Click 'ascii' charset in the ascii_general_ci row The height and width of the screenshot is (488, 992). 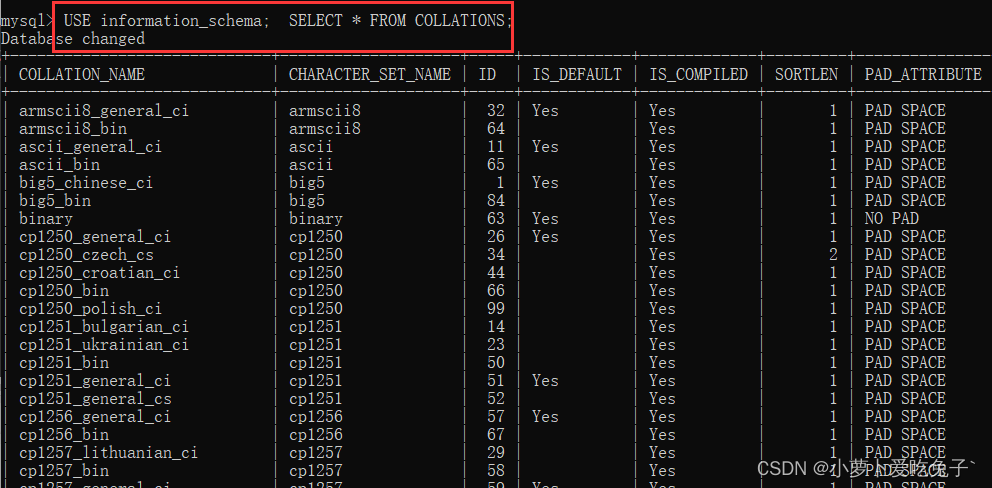pos(311,147)
